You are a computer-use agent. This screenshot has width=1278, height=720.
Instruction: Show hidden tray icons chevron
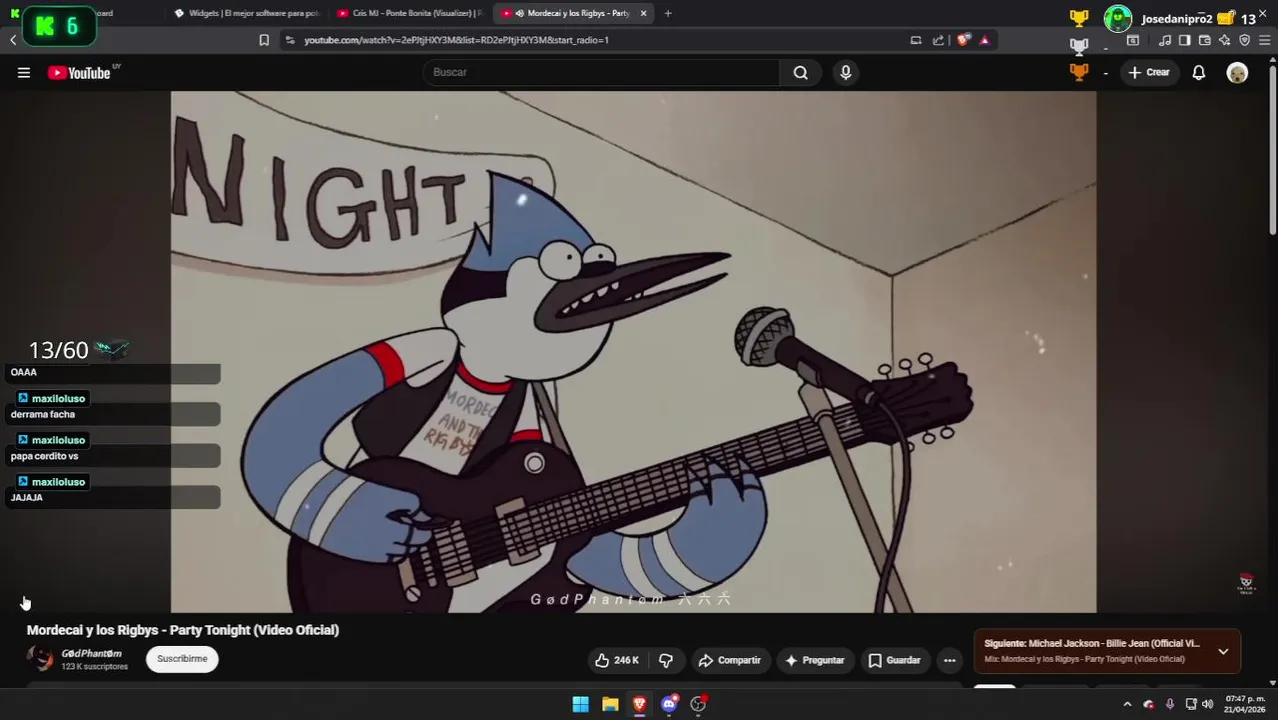[x=1127, y=704]
